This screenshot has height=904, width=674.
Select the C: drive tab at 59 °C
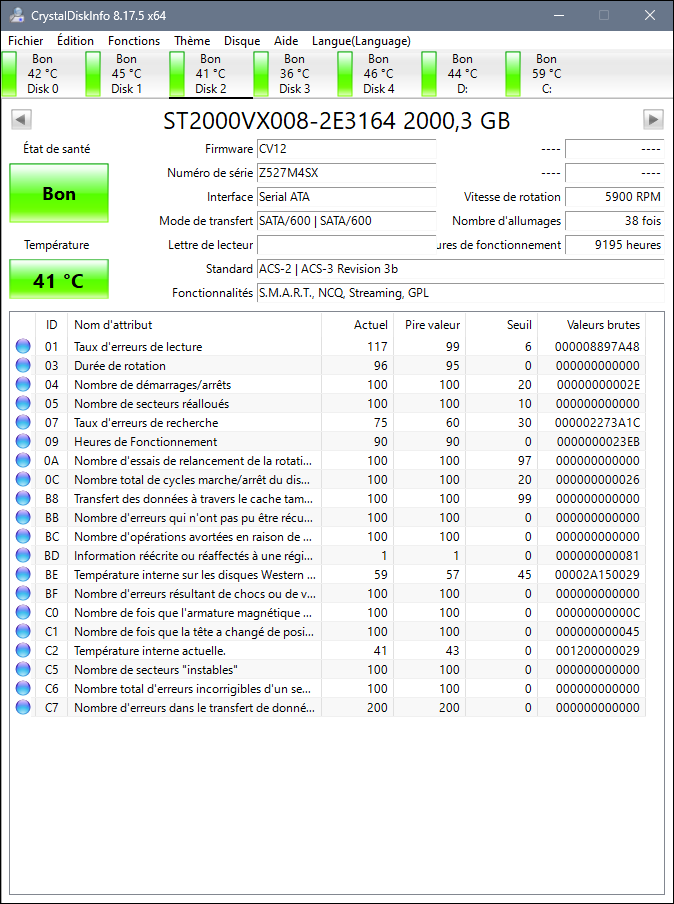546,74
